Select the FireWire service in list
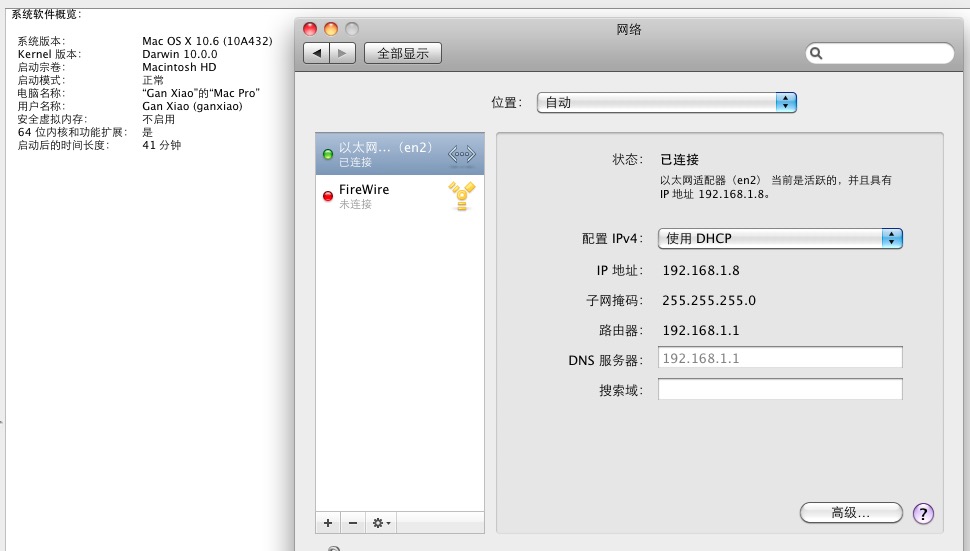 click(x=400, y=196)
